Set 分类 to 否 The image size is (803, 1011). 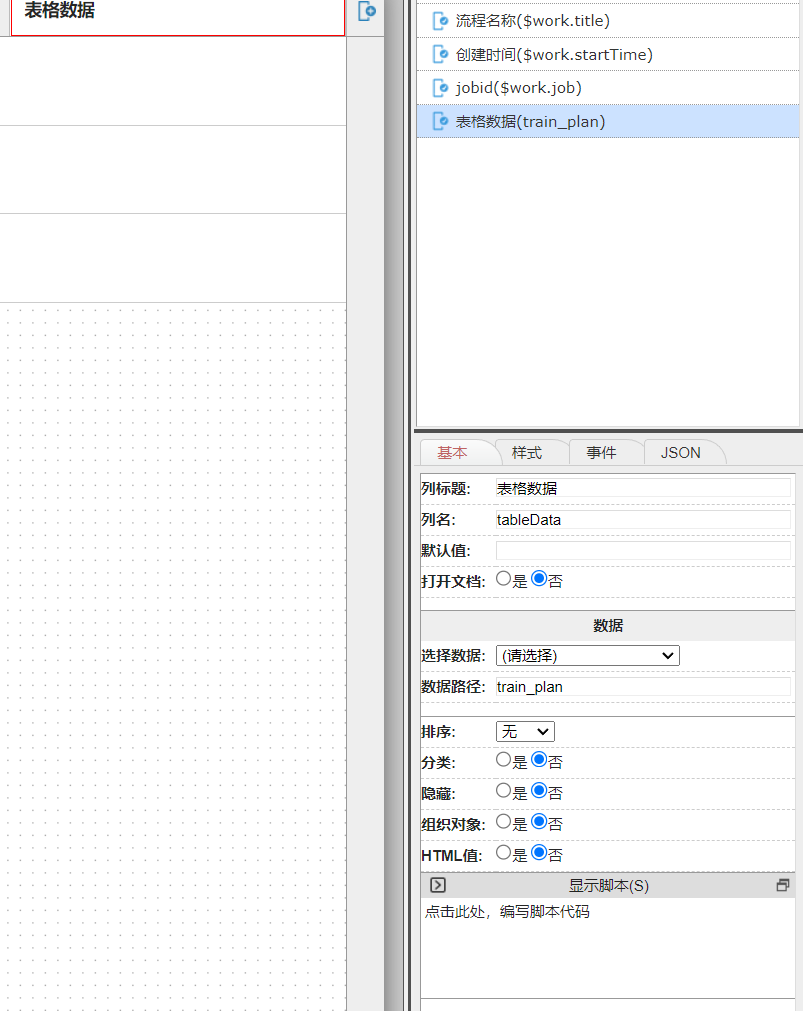click(539, 760)
